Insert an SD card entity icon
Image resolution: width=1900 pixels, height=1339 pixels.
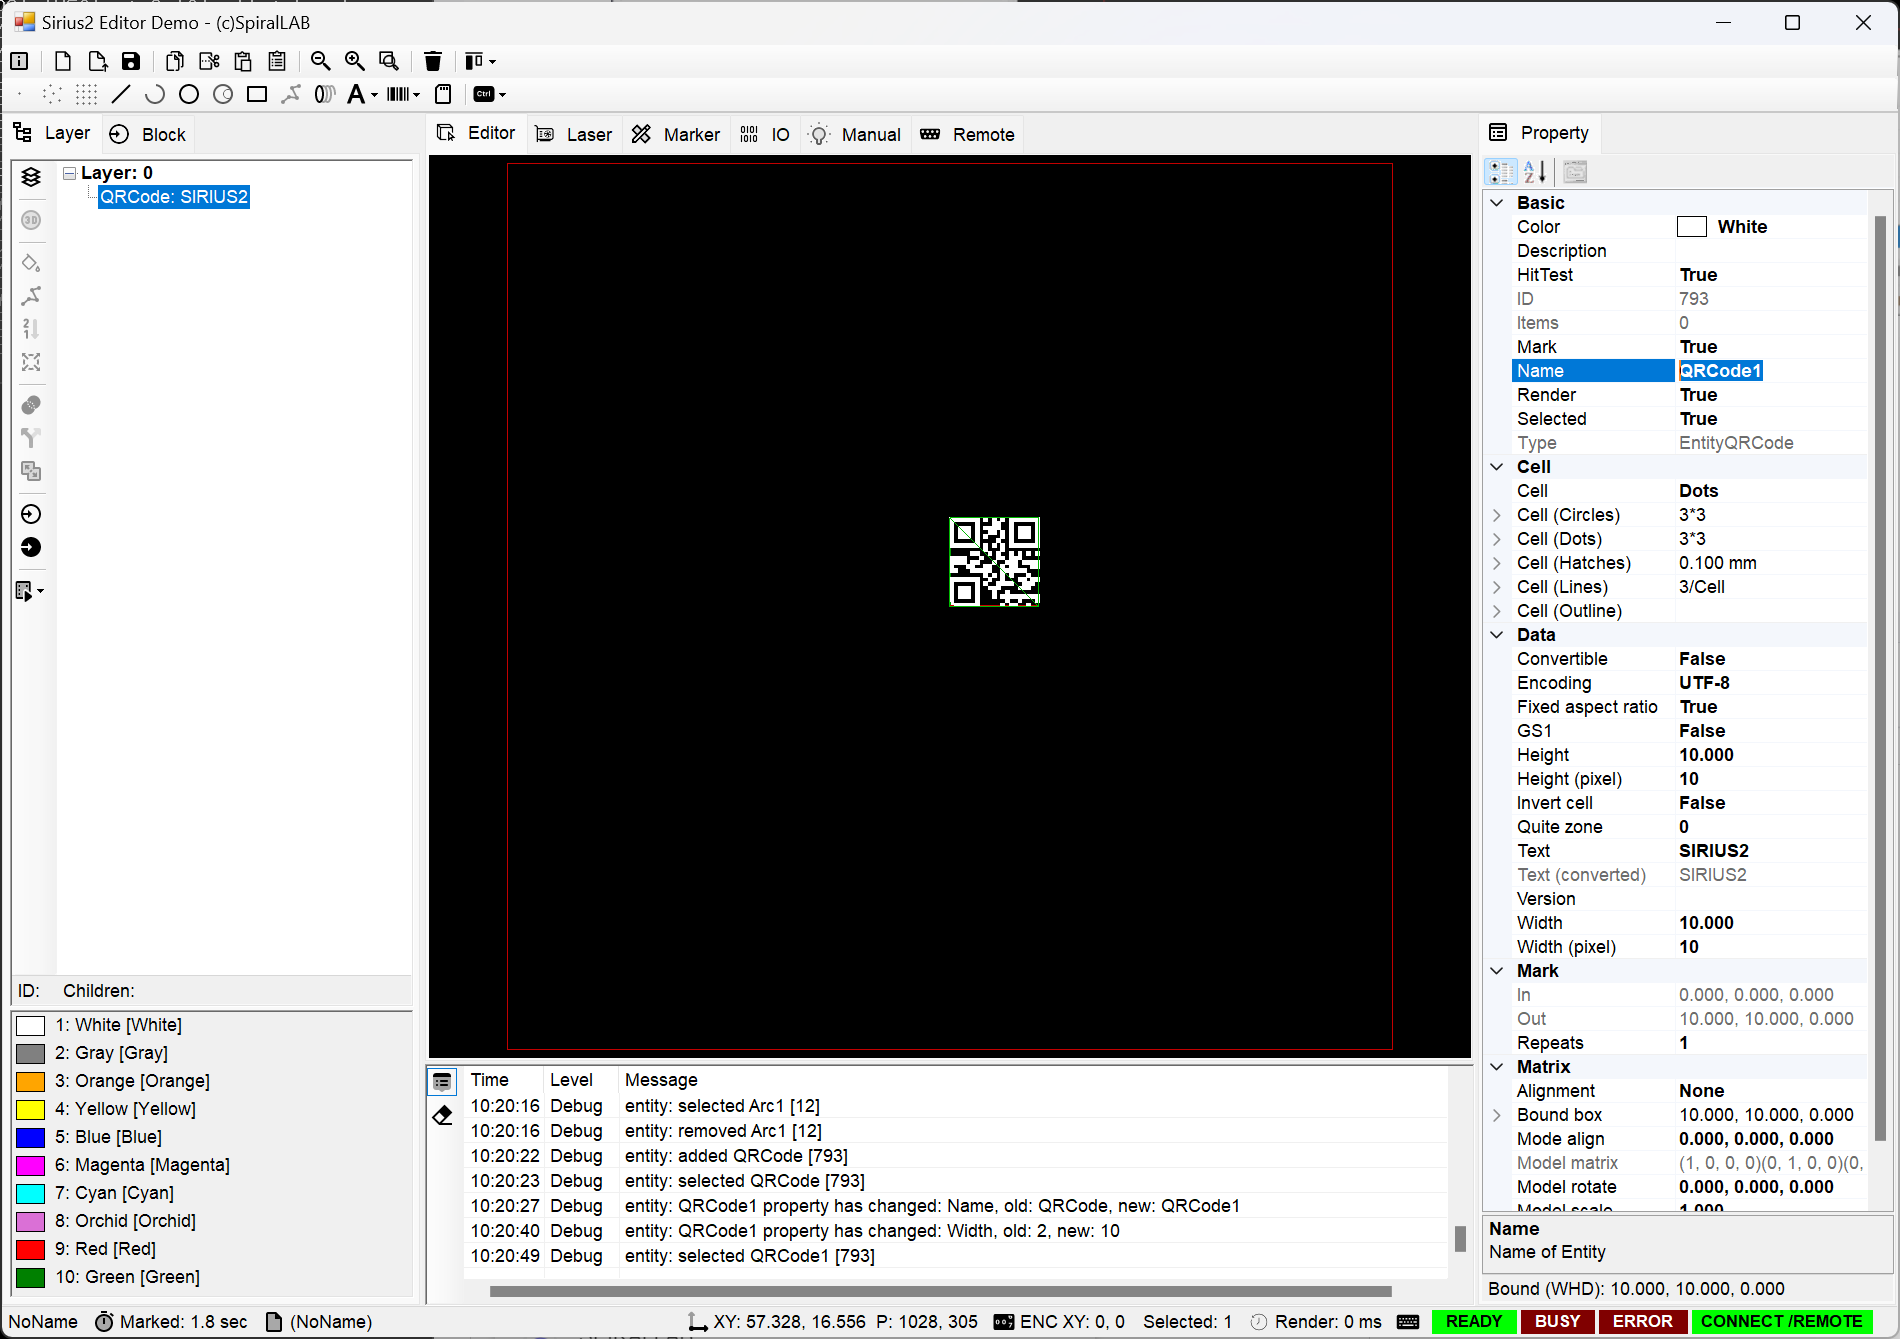pos(443,94)
